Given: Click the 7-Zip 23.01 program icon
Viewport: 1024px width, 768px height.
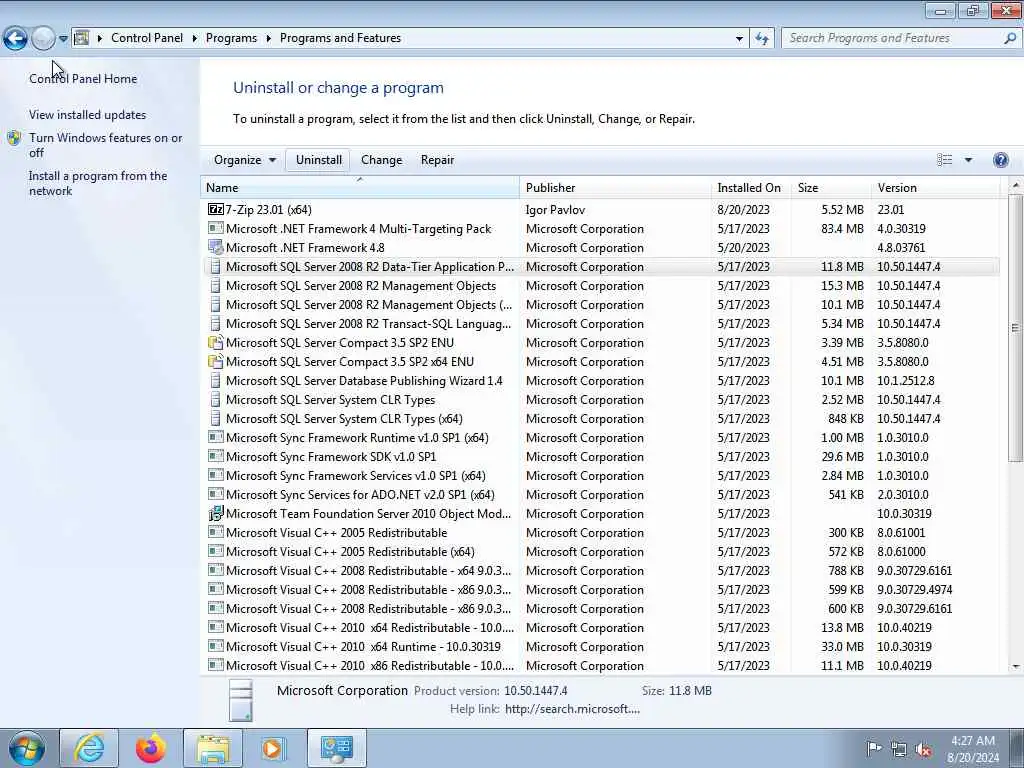Looking at the screenshot, I should [216, 209].
